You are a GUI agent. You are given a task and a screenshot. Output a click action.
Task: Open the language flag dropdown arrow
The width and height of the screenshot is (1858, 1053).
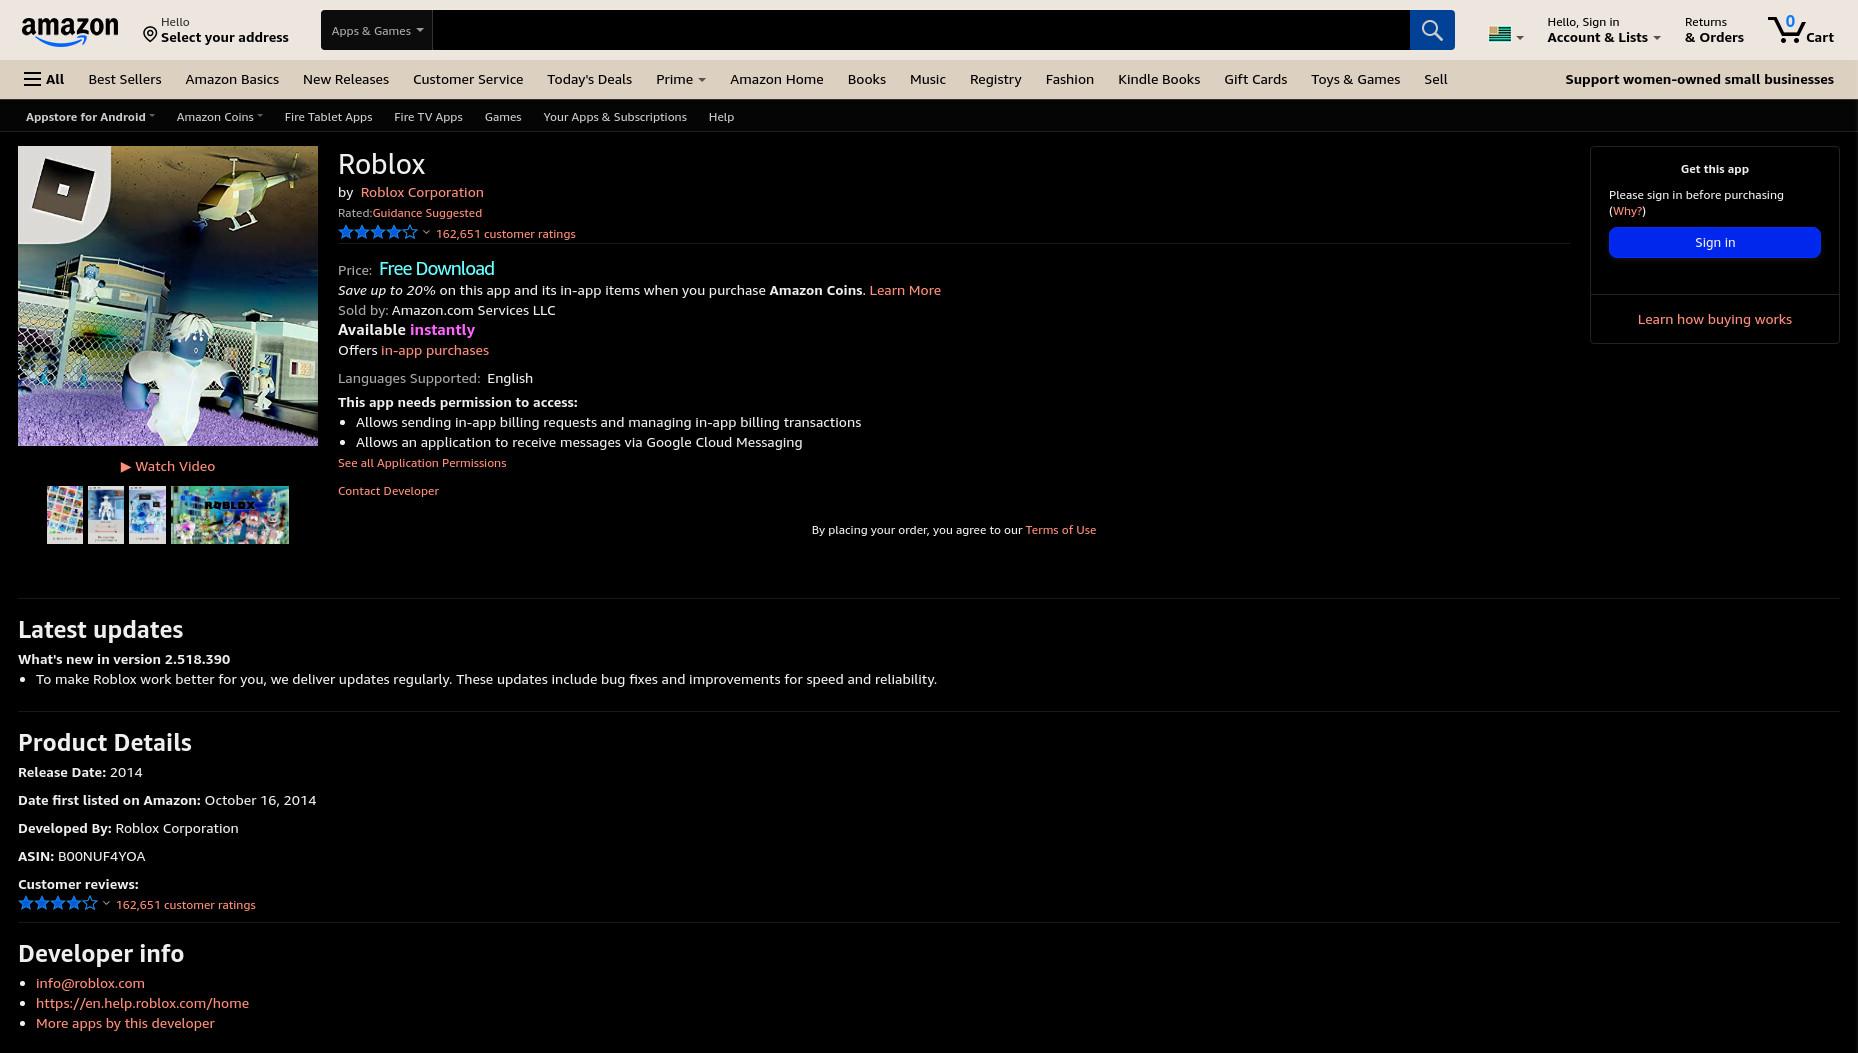point(1520,38)
